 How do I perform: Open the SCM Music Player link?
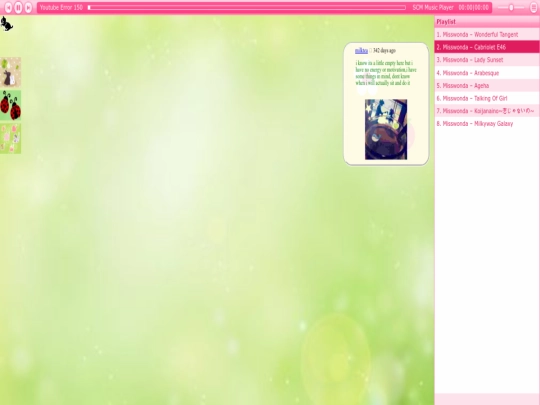pos(433,8)
